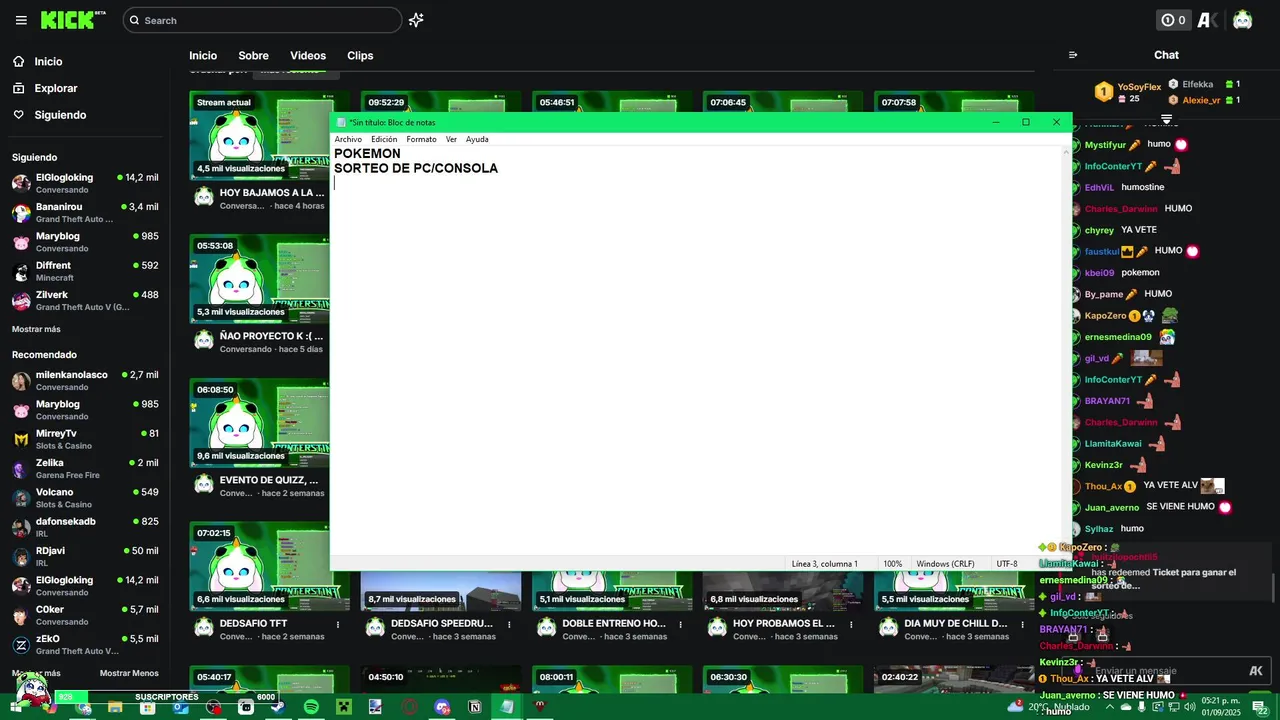The height and width of the screenshot is (720, 1280).
Task: Open the Windows notification center
Action: (x=1259, y=707)
